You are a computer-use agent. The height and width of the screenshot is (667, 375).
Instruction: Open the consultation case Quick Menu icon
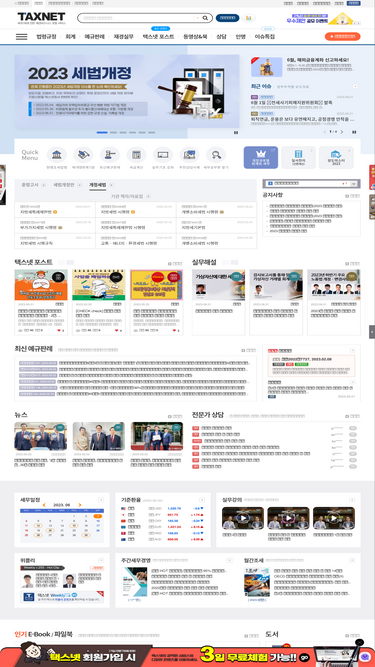(189, 155)
